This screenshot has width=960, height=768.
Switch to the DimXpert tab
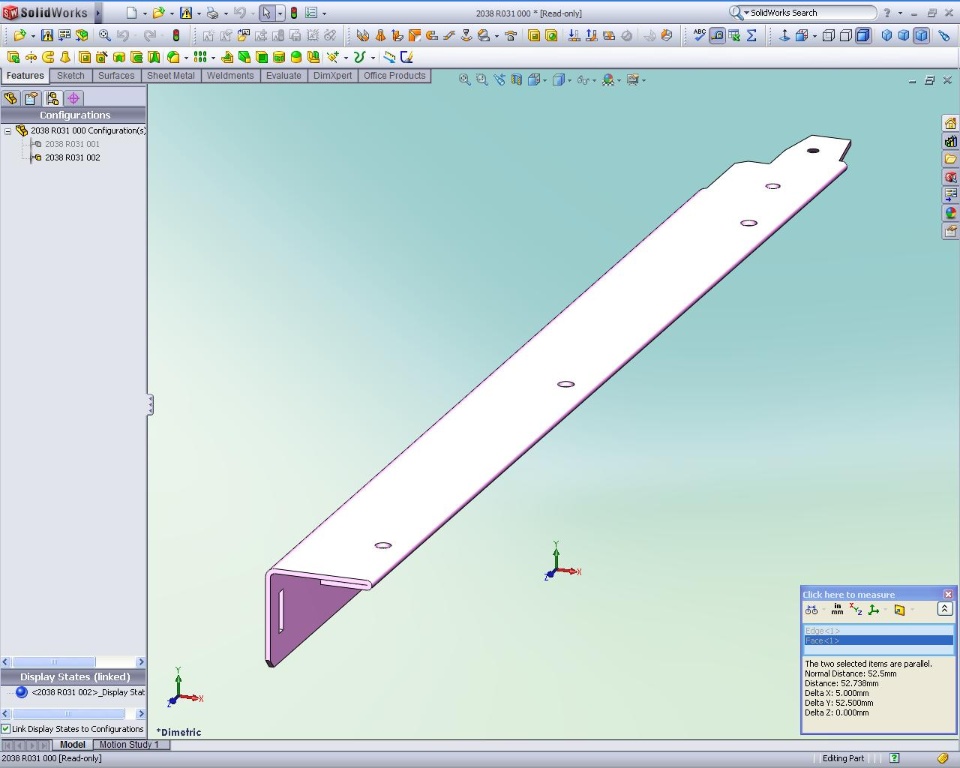(332, 76)
